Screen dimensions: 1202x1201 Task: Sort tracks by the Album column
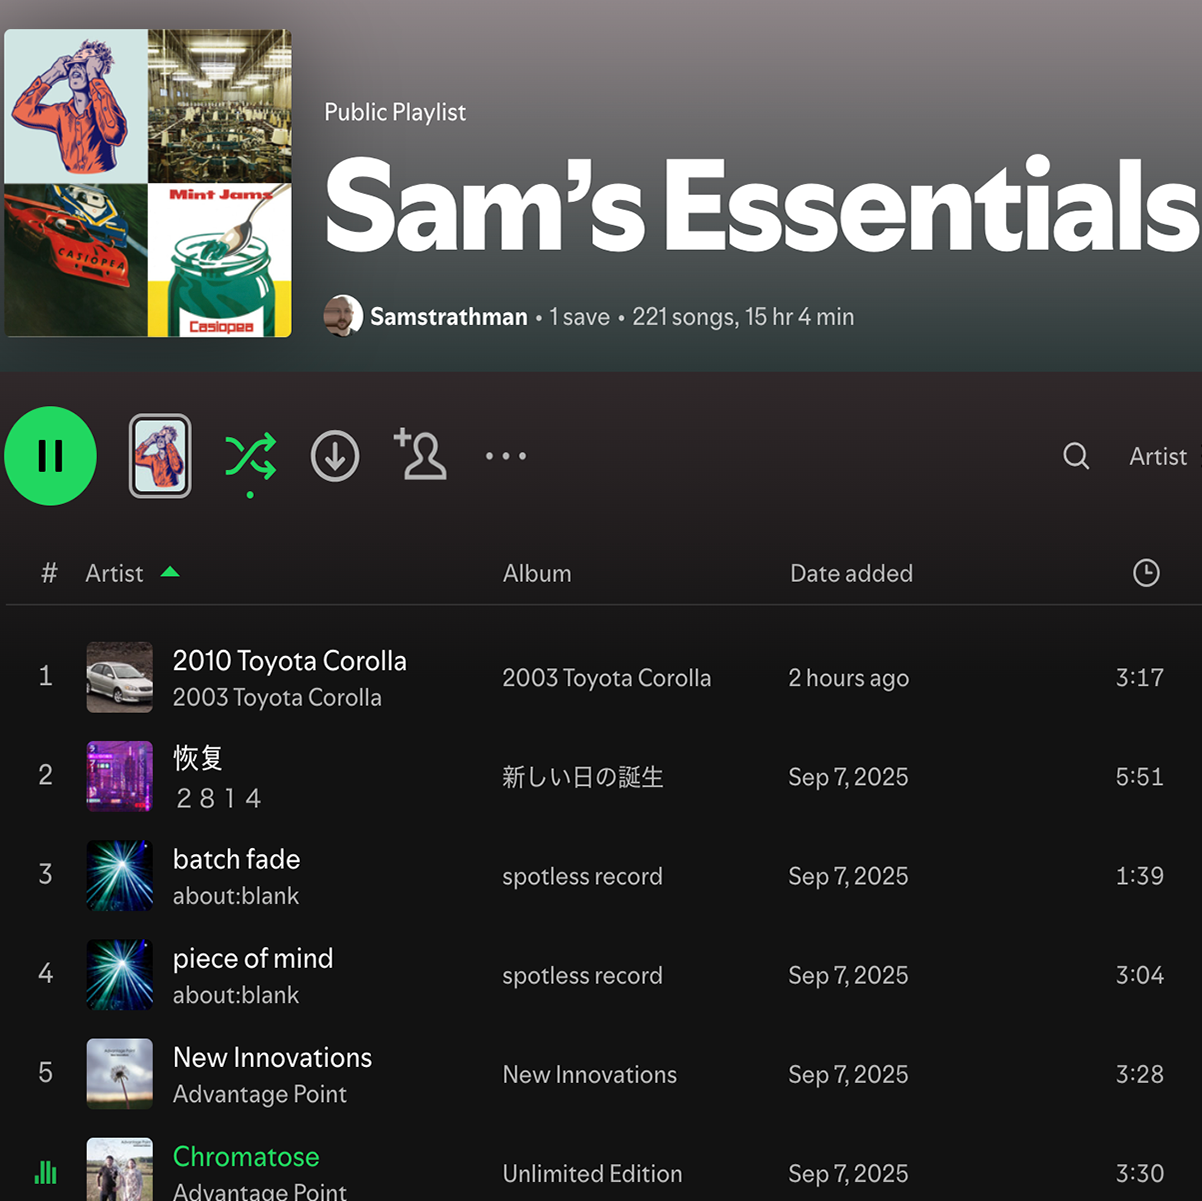coord(537,572)
